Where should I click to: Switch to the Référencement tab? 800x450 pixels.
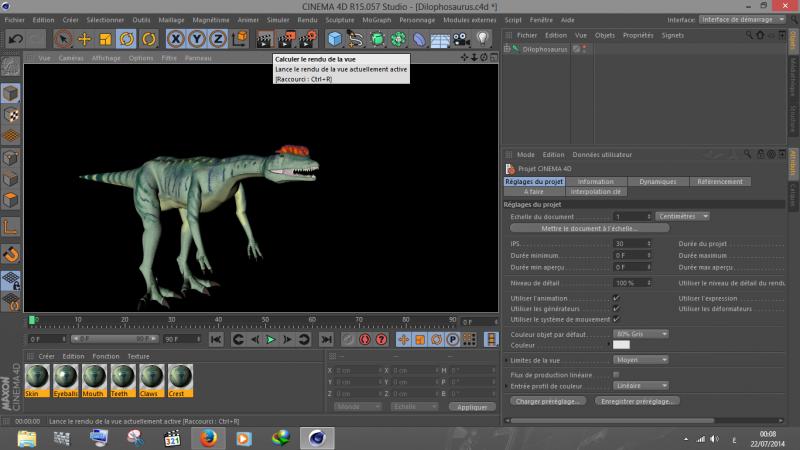pos(720,182)
